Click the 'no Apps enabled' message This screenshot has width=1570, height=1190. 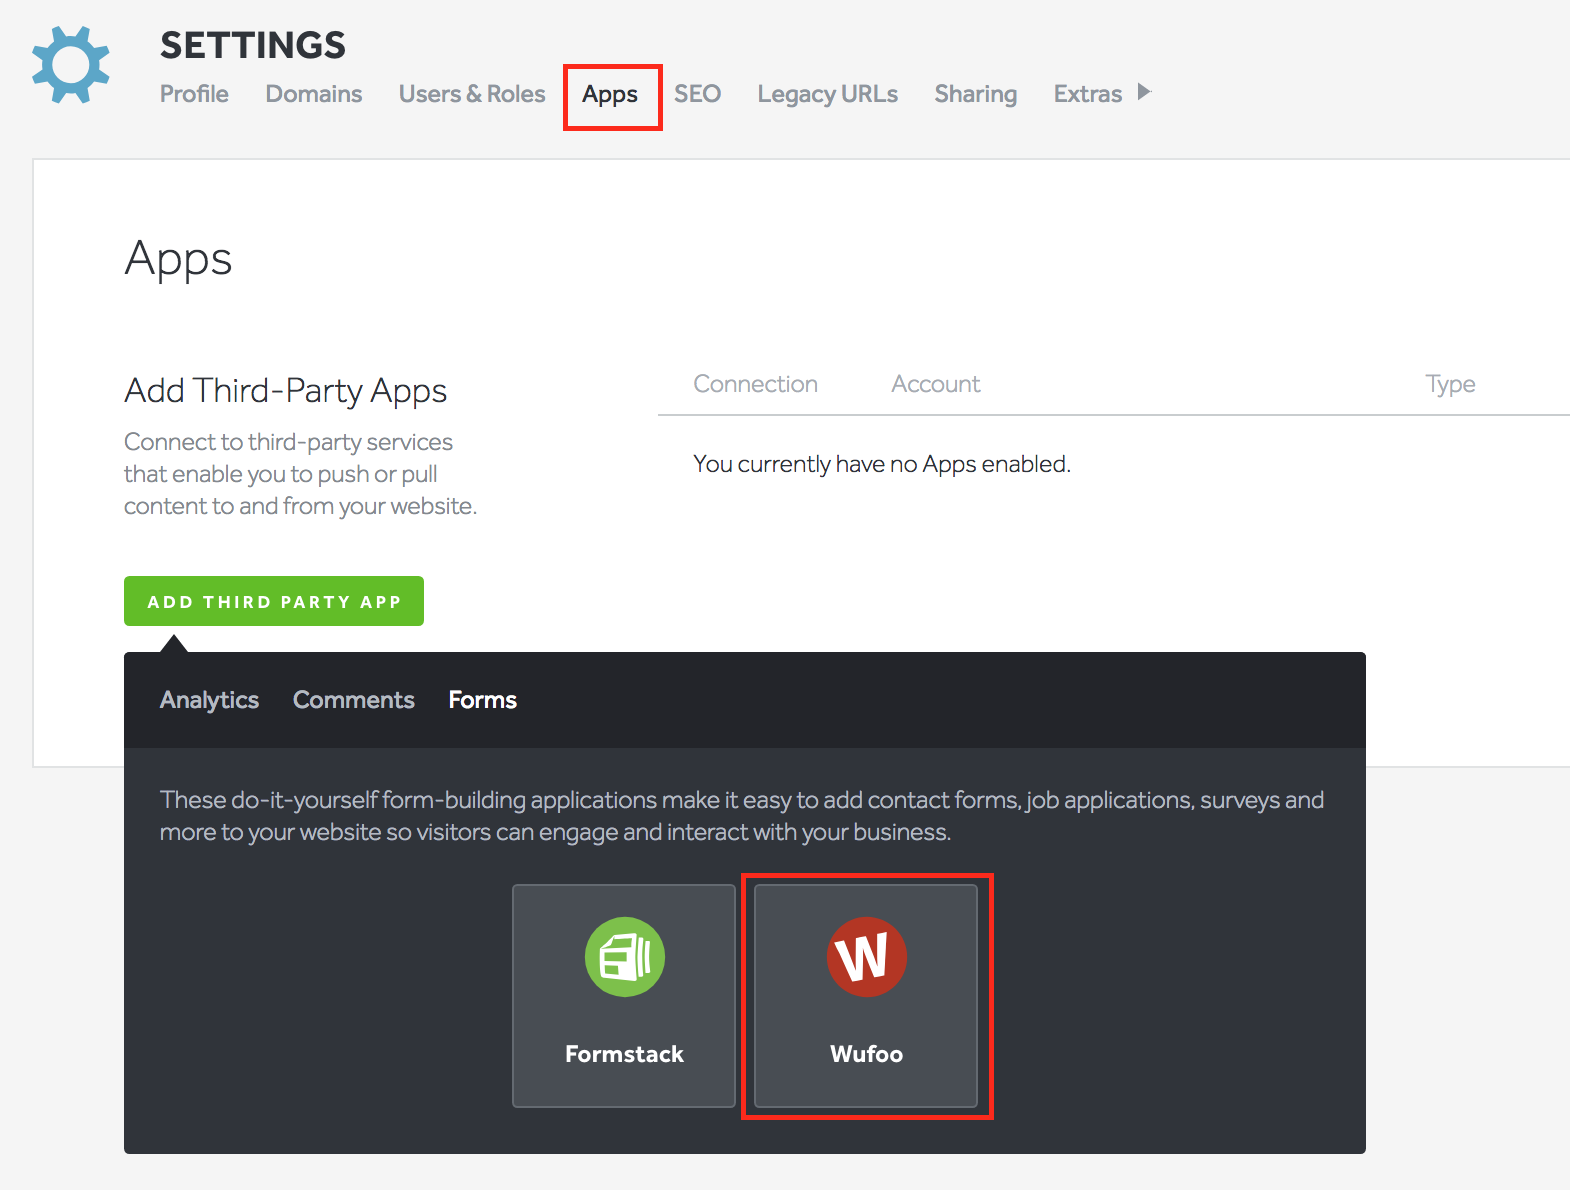[881, 464]
